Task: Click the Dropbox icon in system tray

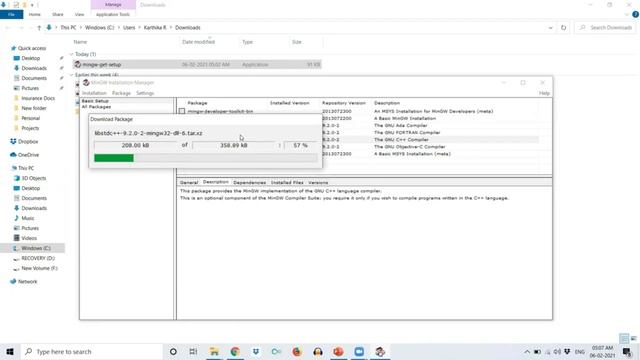Action: coord(567,352)
